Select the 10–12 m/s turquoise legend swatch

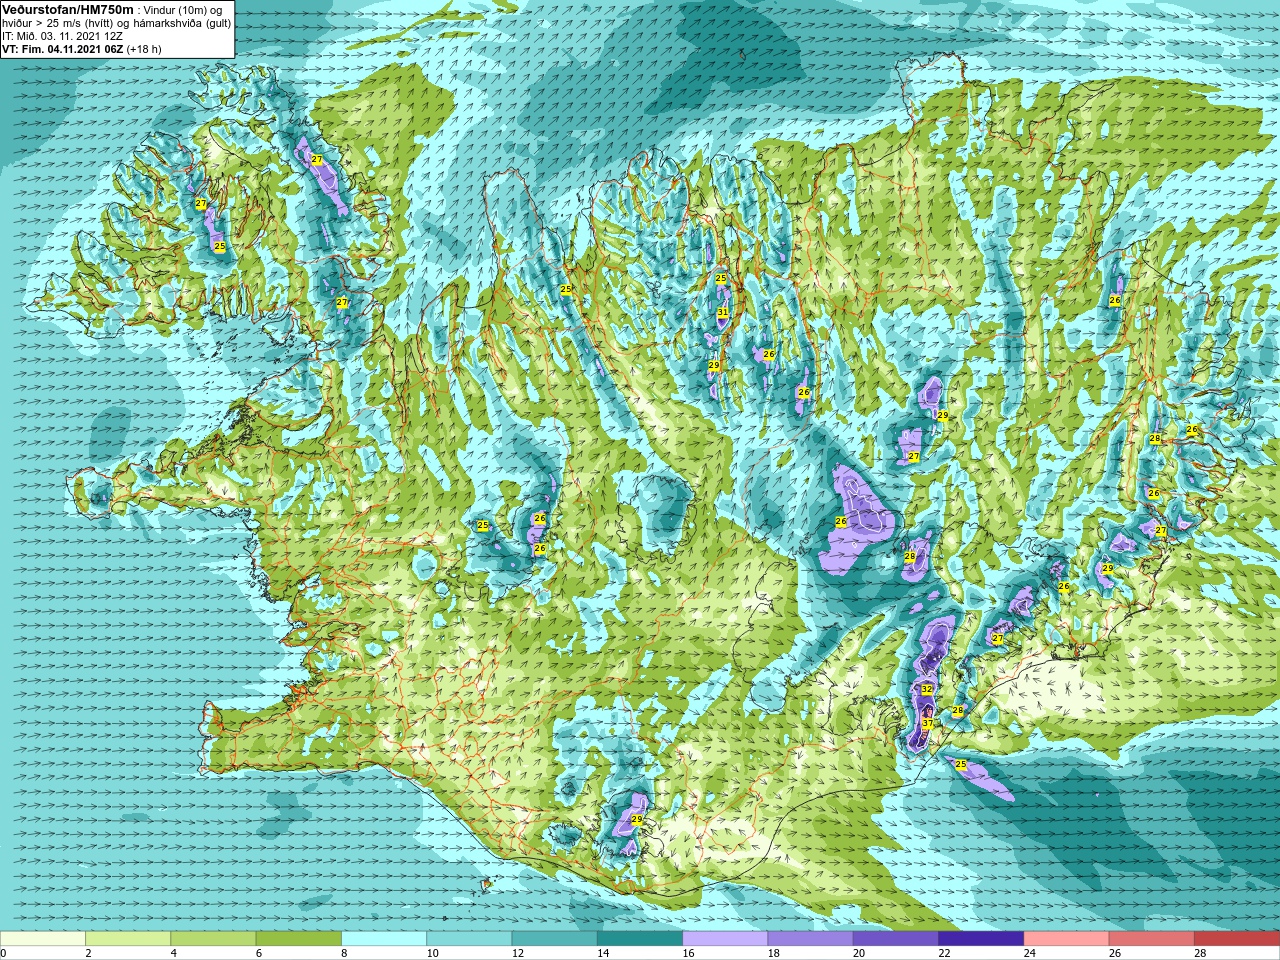point(469,938)
